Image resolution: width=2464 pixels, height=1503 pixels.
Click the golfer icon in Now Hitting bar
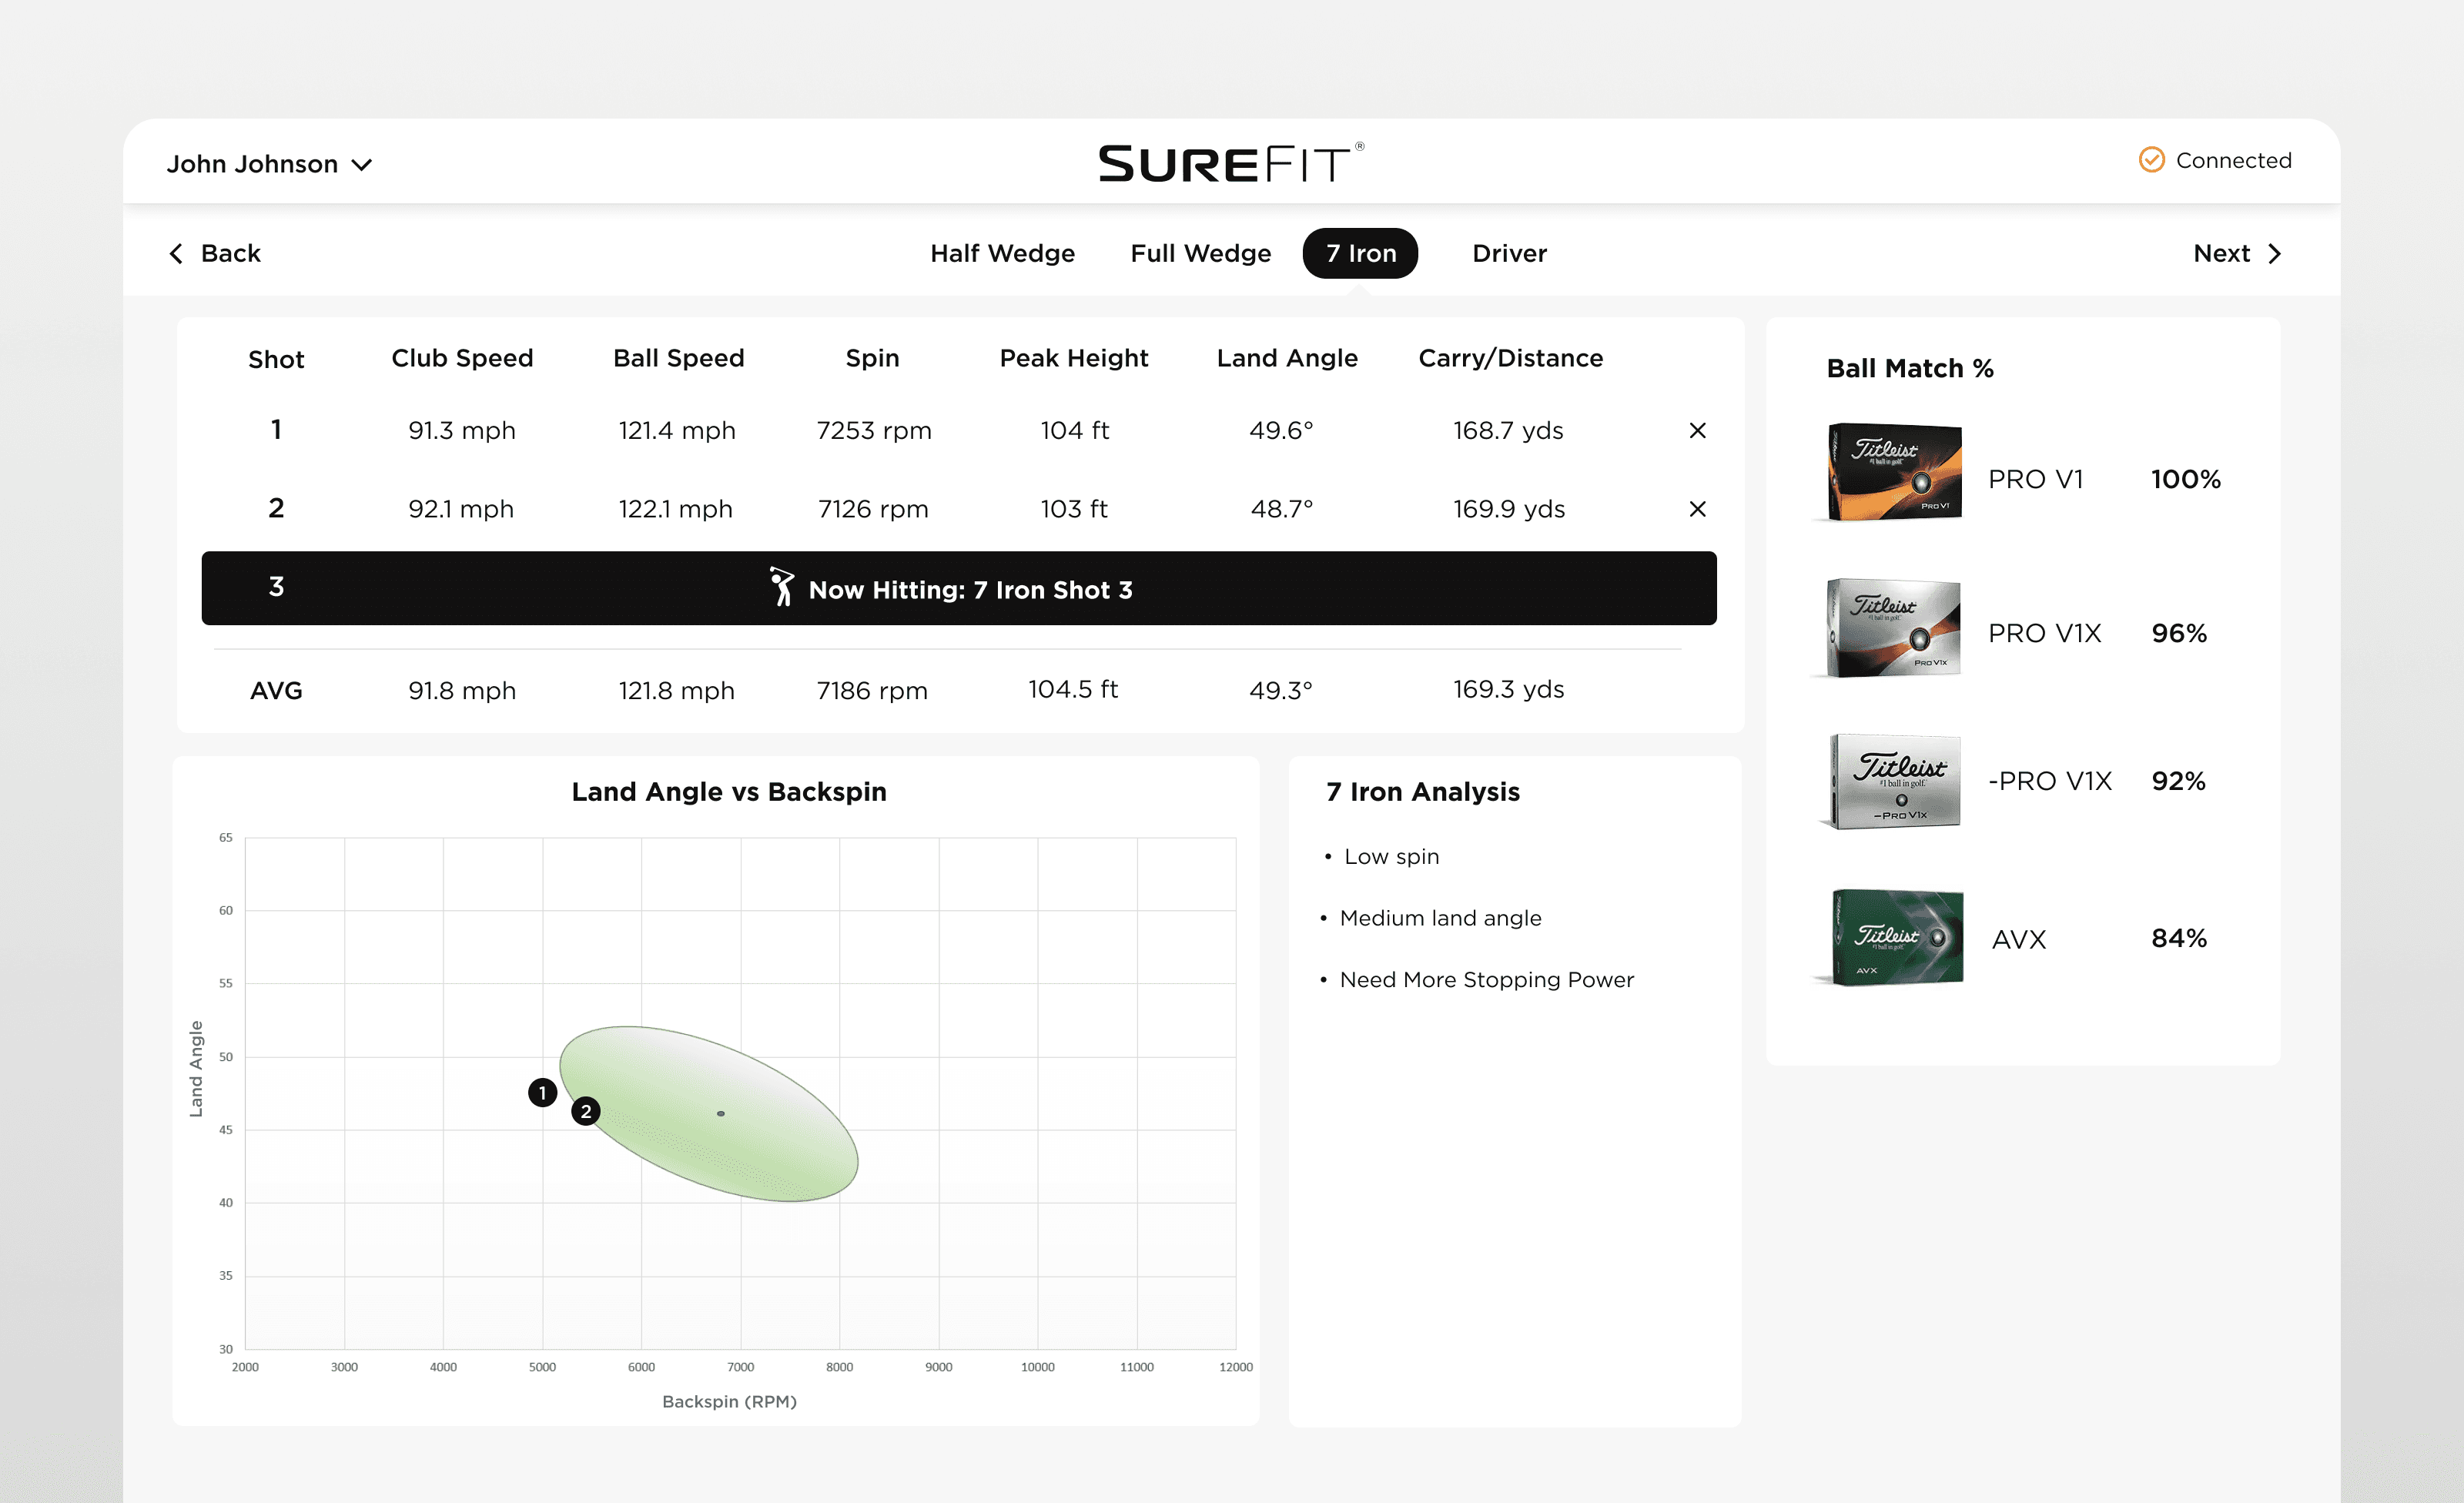[x=781, y=587]
